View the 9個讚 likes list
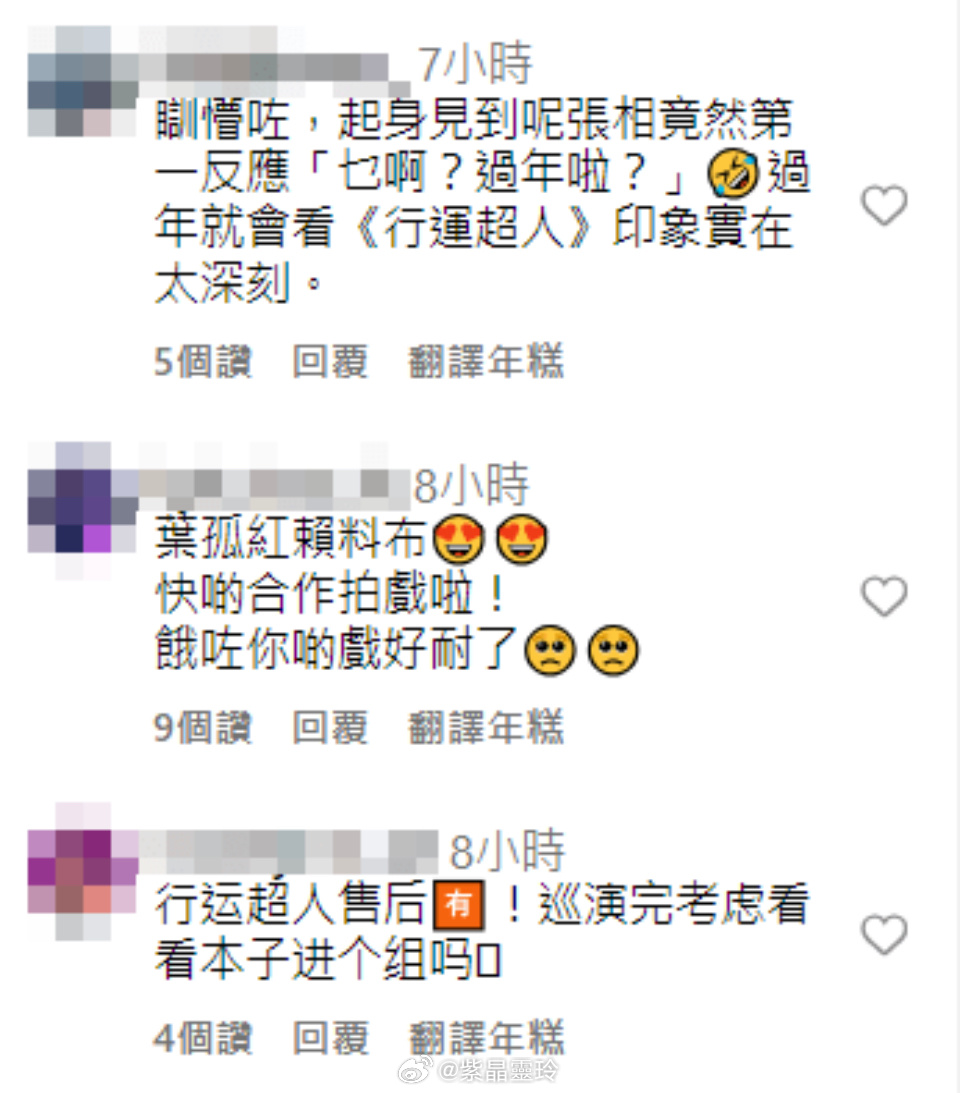This screenshot has width=960, height=1093. (203, 728)
